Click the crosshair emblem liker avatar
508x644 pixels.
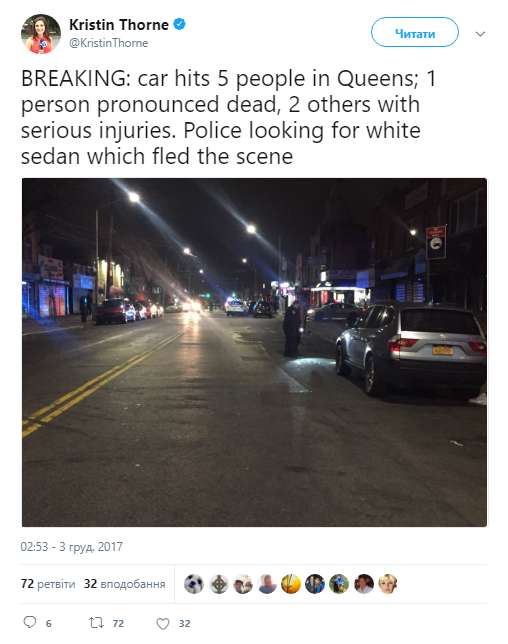[x=218, y=584]
